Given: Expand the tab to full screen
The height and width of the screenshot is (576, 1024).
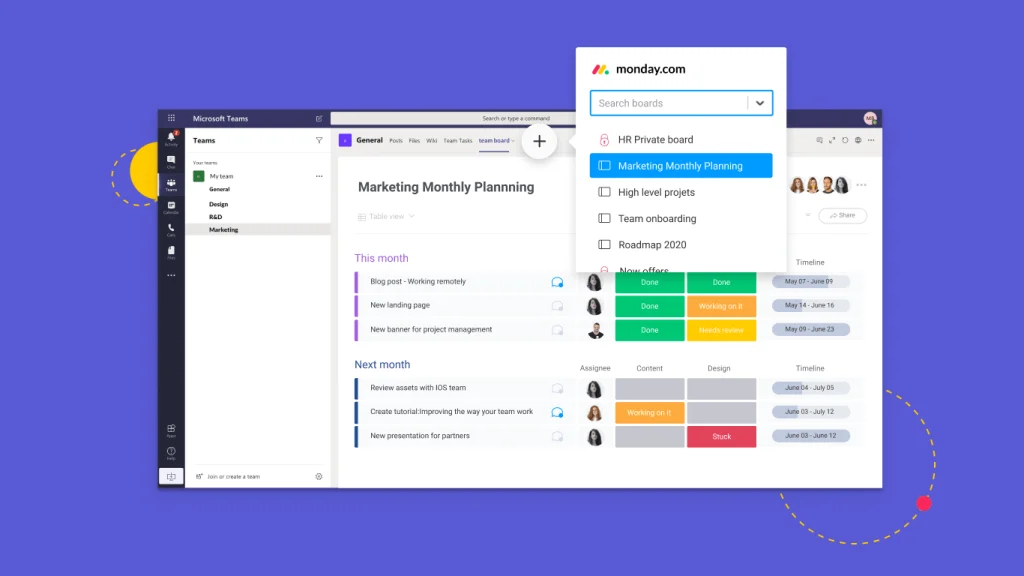Looking at the screenshot, I should [832, 141].
